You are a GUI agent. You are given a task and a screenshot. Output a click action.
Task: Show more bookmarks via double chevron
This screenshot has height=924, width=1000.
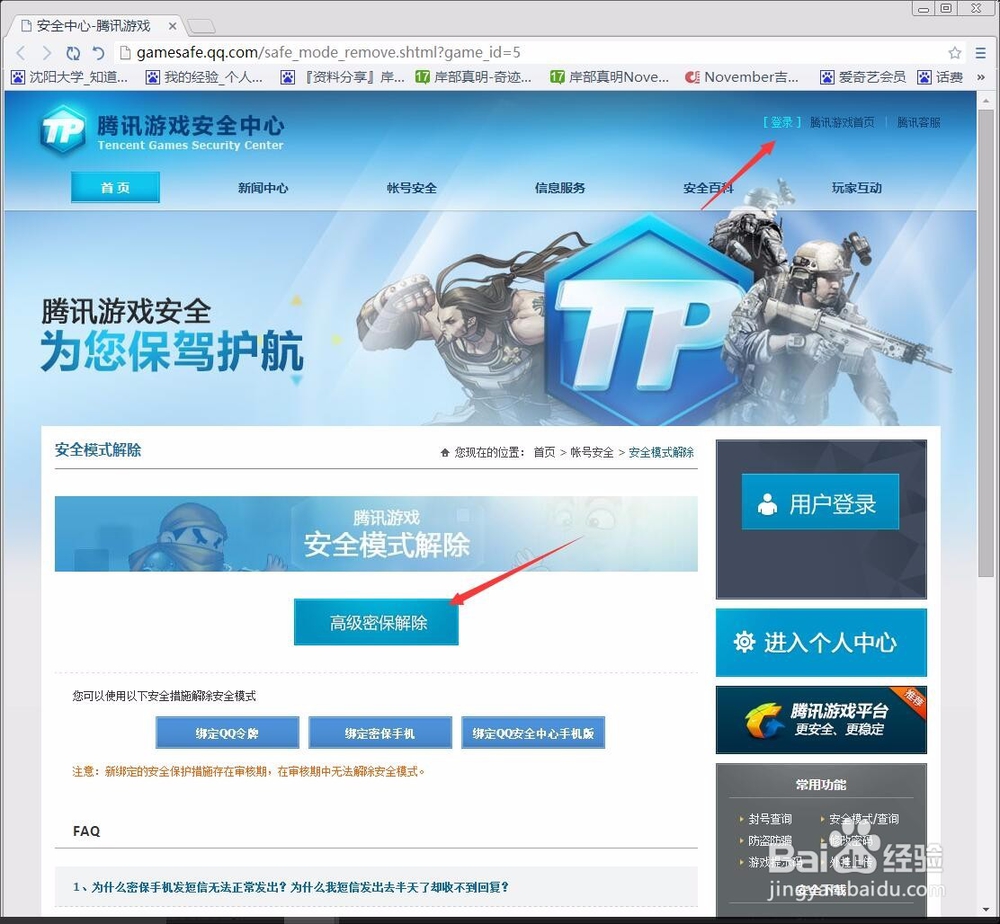coord(981,77)
